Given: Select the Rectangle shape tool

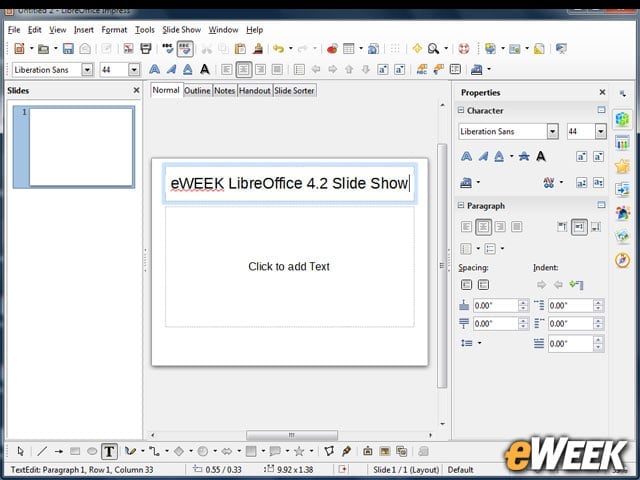Looking at the screenshot, I should tap(75, 451).
